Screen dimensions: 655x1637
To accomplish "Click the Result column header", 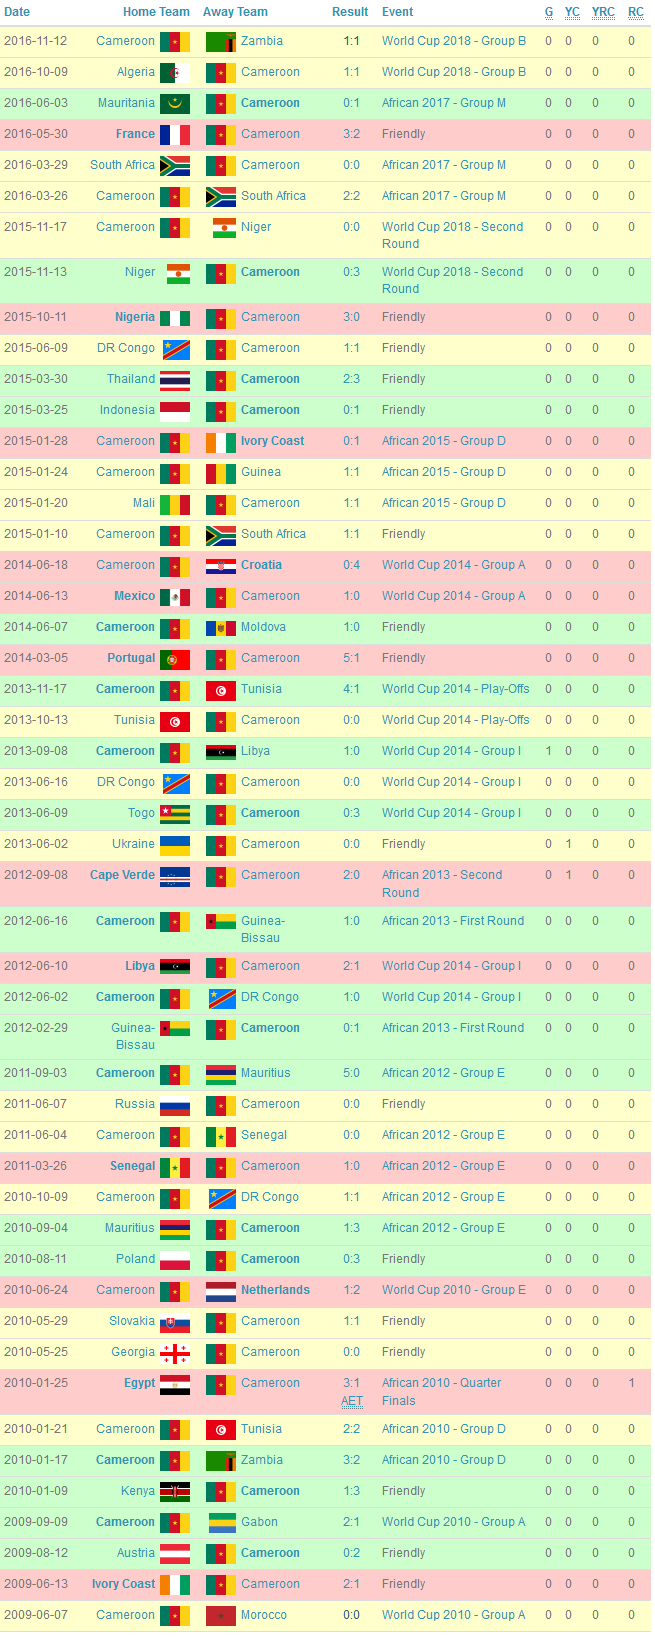I will [x=350, y=12].
